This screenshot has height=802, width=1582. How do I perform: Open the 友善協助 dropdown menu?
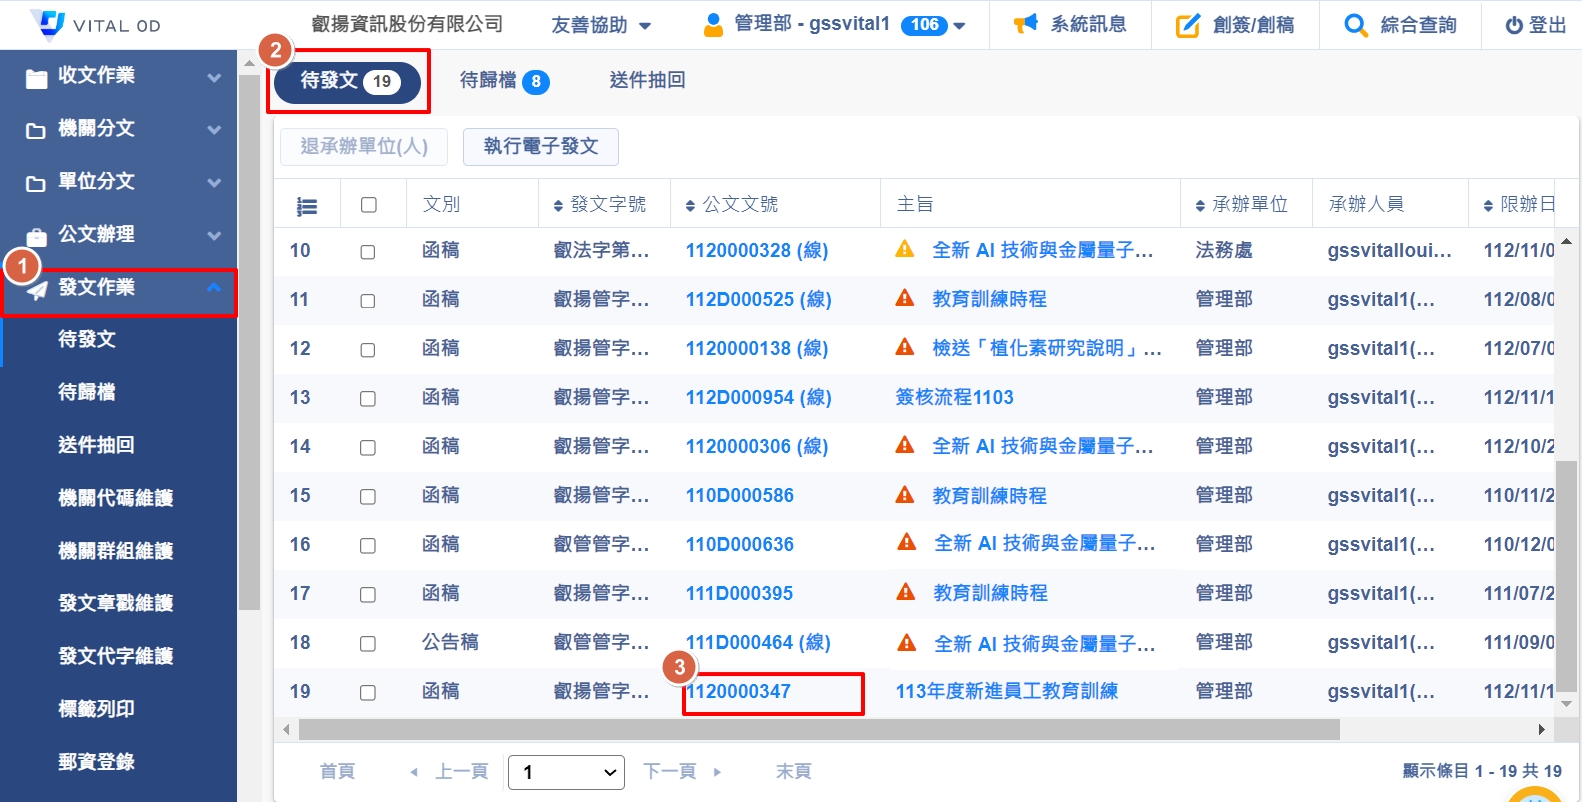click(x=601, y=25)
